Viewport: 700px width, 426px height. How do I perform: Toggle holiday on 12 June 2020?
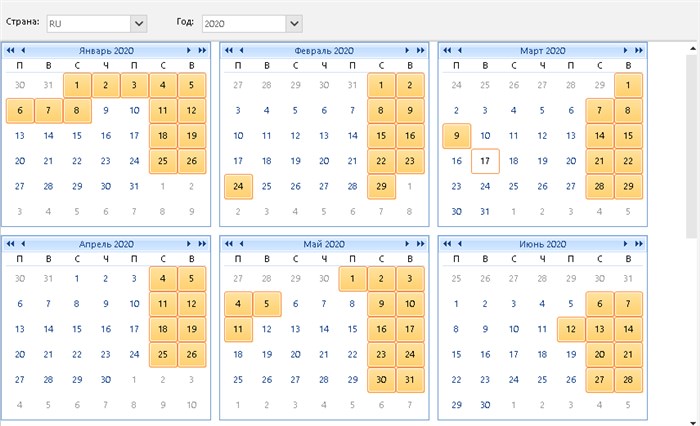coord(571,329)
